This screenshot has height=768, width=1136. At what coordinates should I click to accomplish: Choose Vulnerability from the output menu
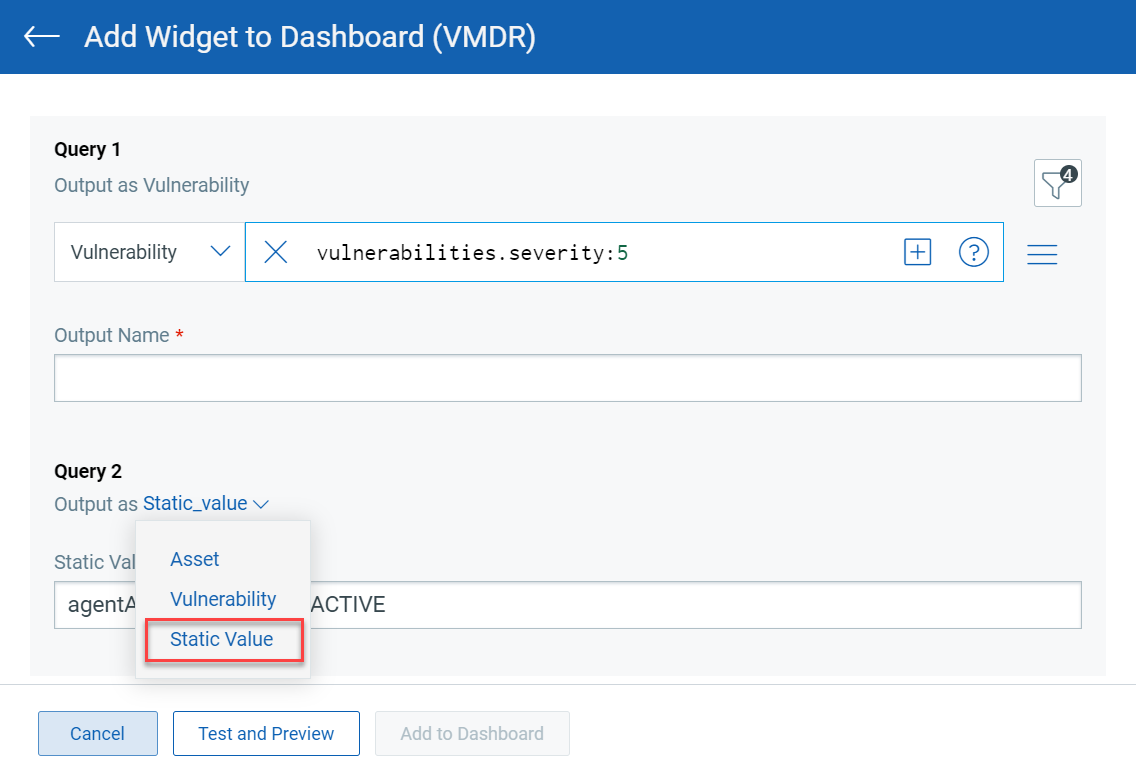tap(223, 599)
